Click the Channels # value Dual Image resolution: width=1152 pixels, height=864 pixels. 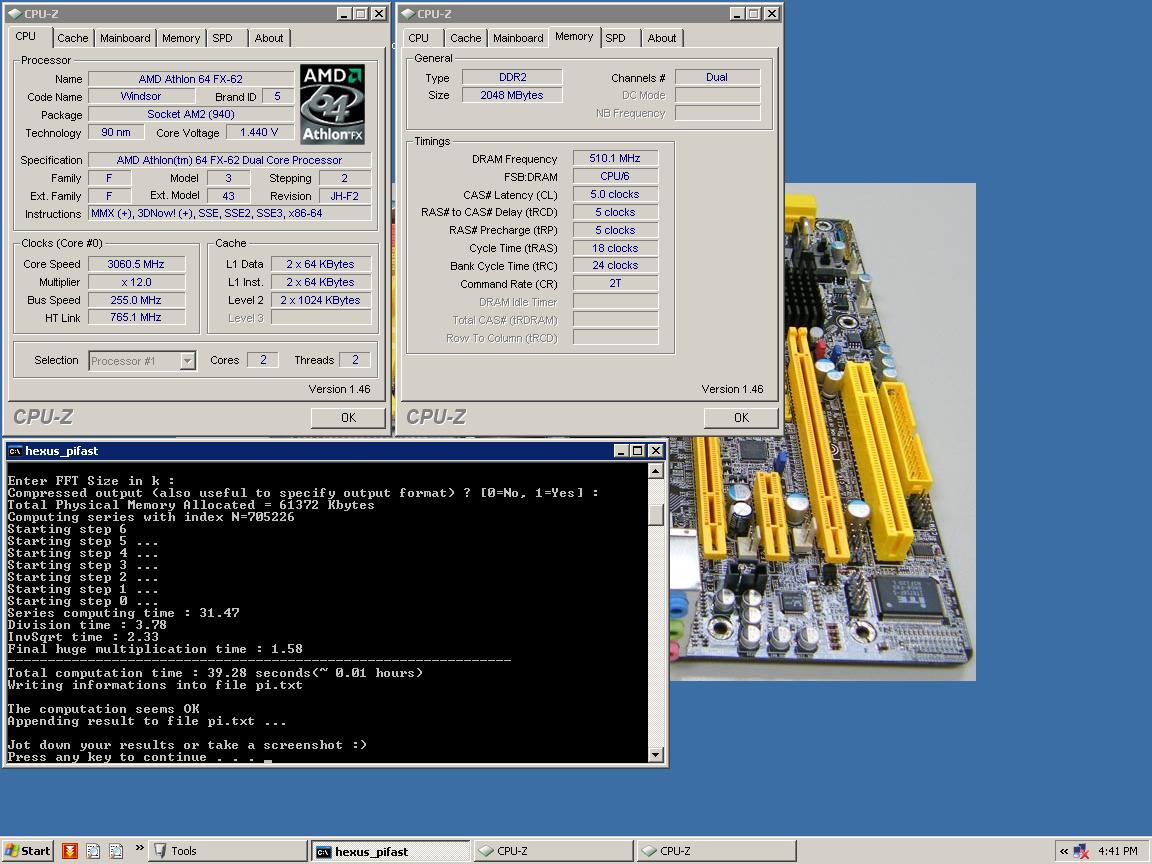717,77
